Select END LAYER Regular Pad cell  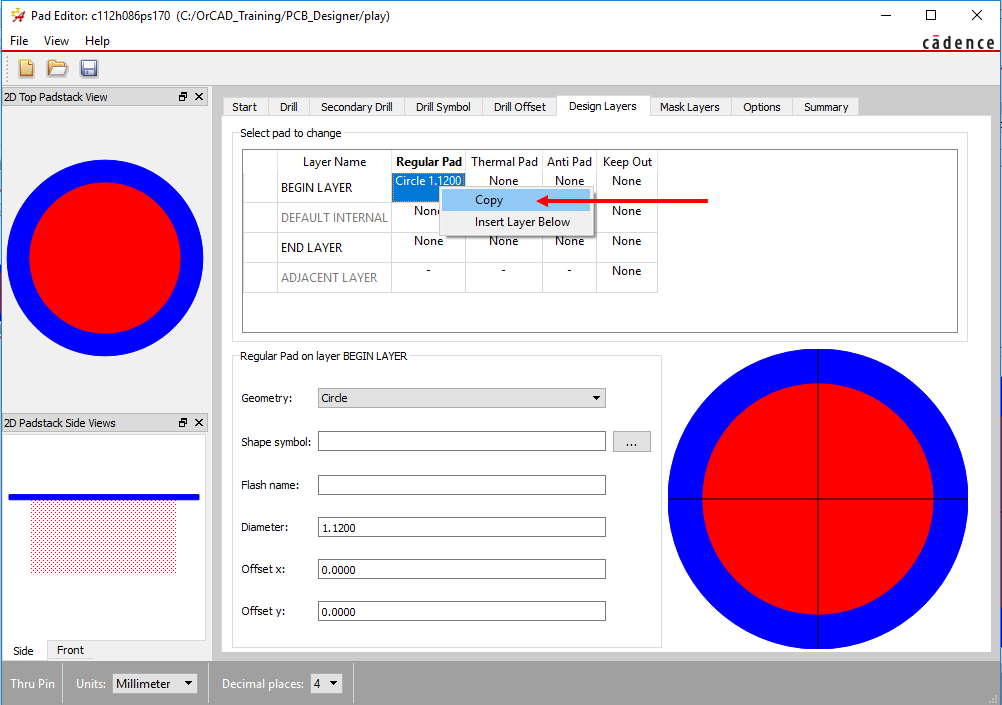pos(428,247)
